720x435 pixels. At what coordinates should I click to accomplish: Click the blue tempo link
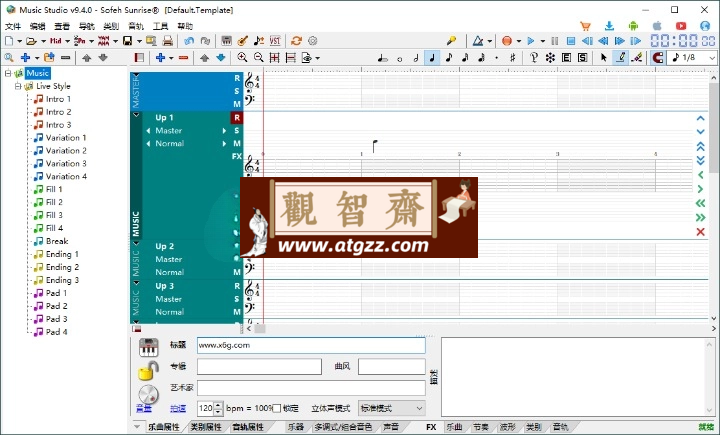click(178, 408)
